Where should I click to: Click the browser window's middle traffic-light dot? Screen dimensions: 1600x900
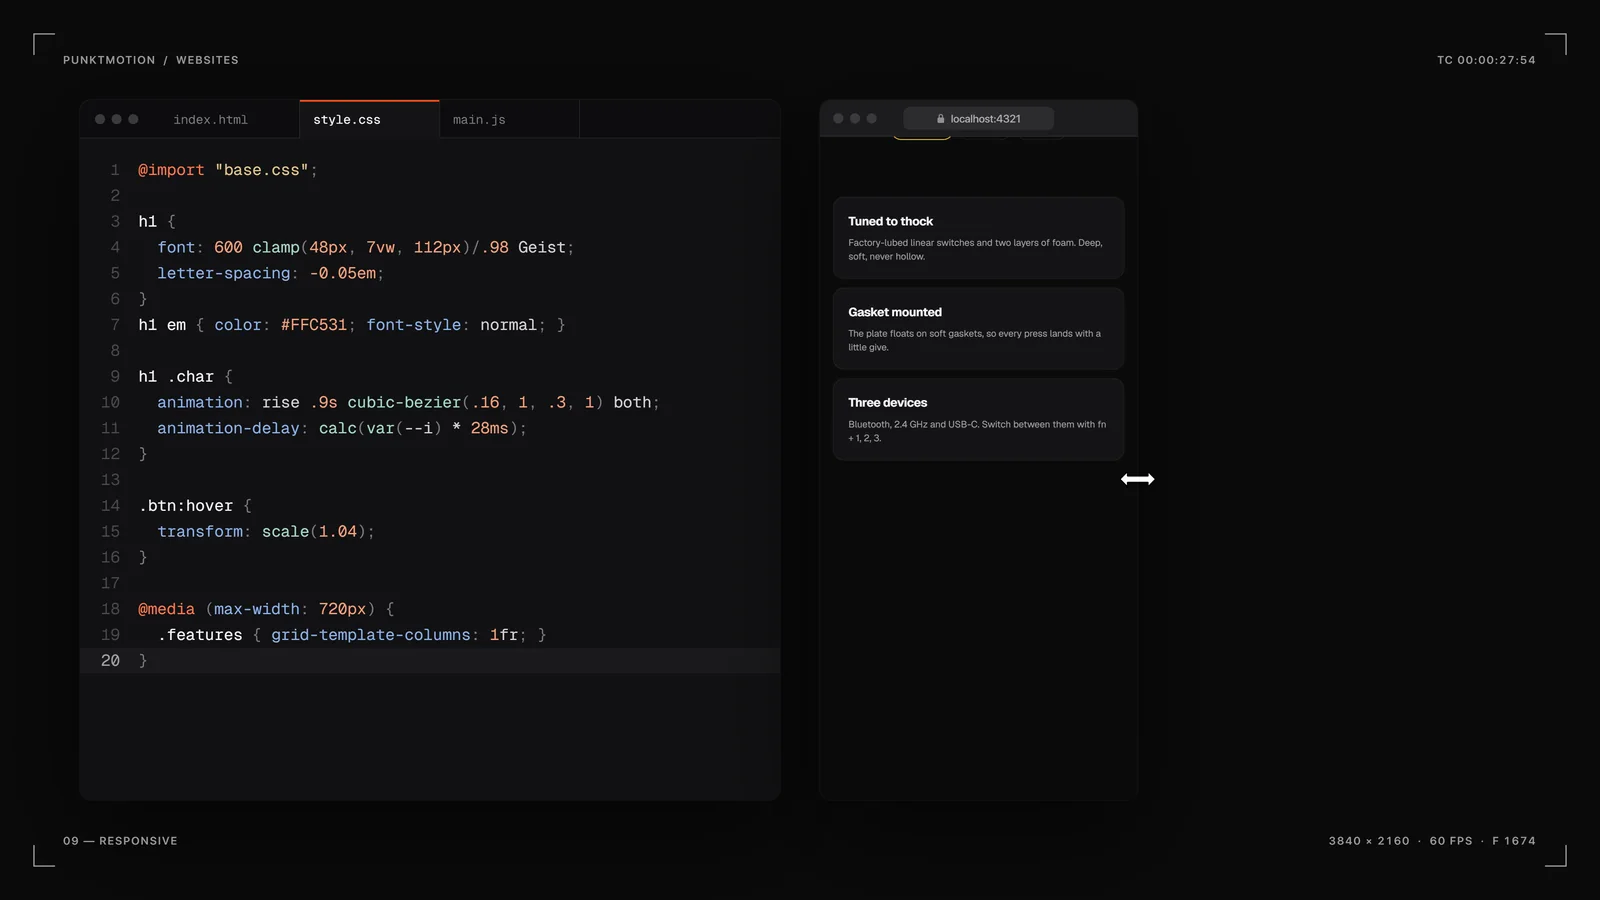(x=855, y=118)
